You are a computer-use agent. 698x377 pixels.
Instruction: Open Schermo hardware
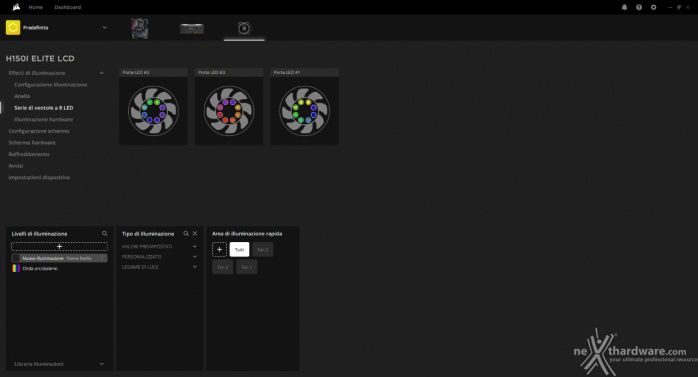point(32,142)
